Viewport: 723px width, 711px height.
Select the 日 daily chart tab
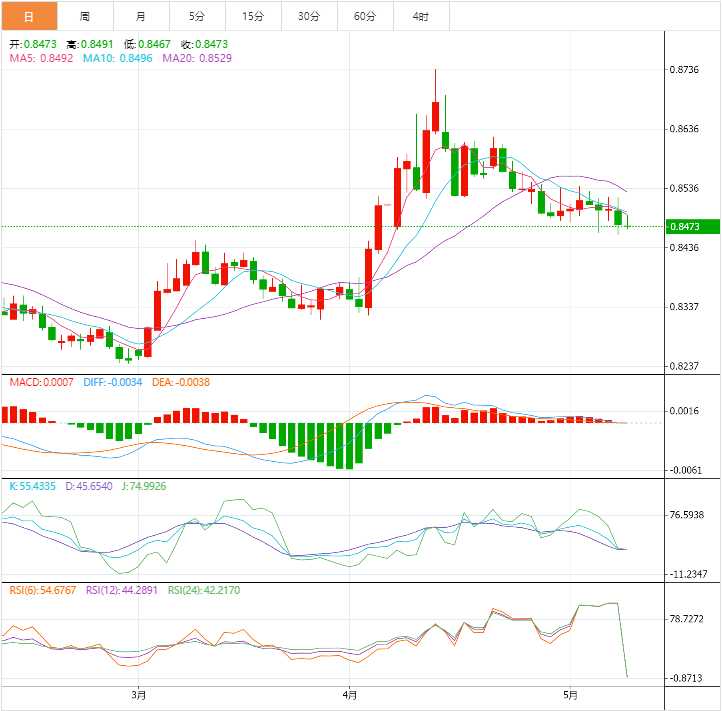28,17
